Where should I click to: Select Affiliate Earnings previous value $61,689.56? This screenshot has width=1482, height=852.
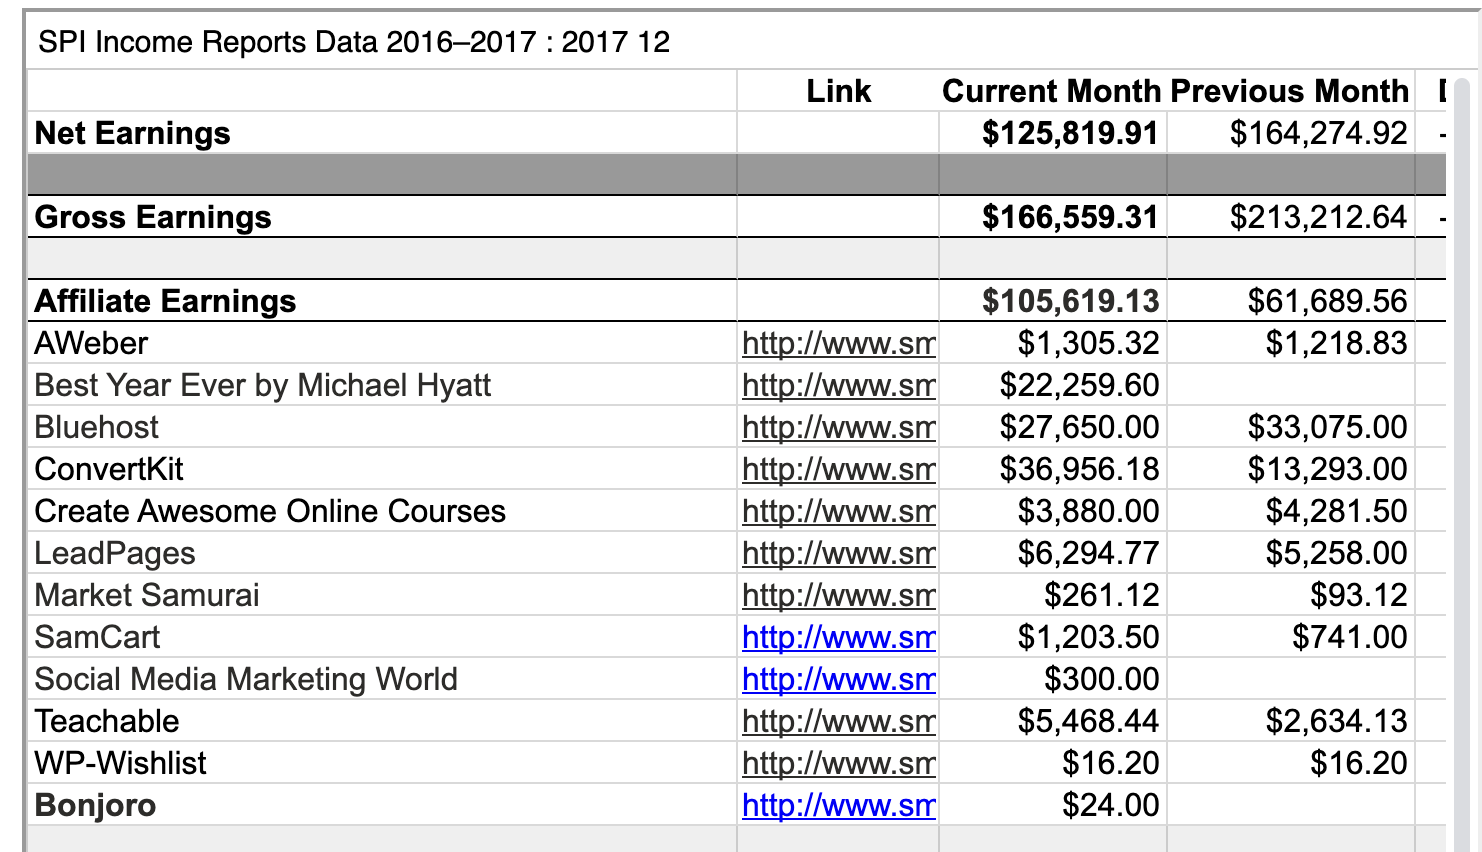(x=1327, y=301)
